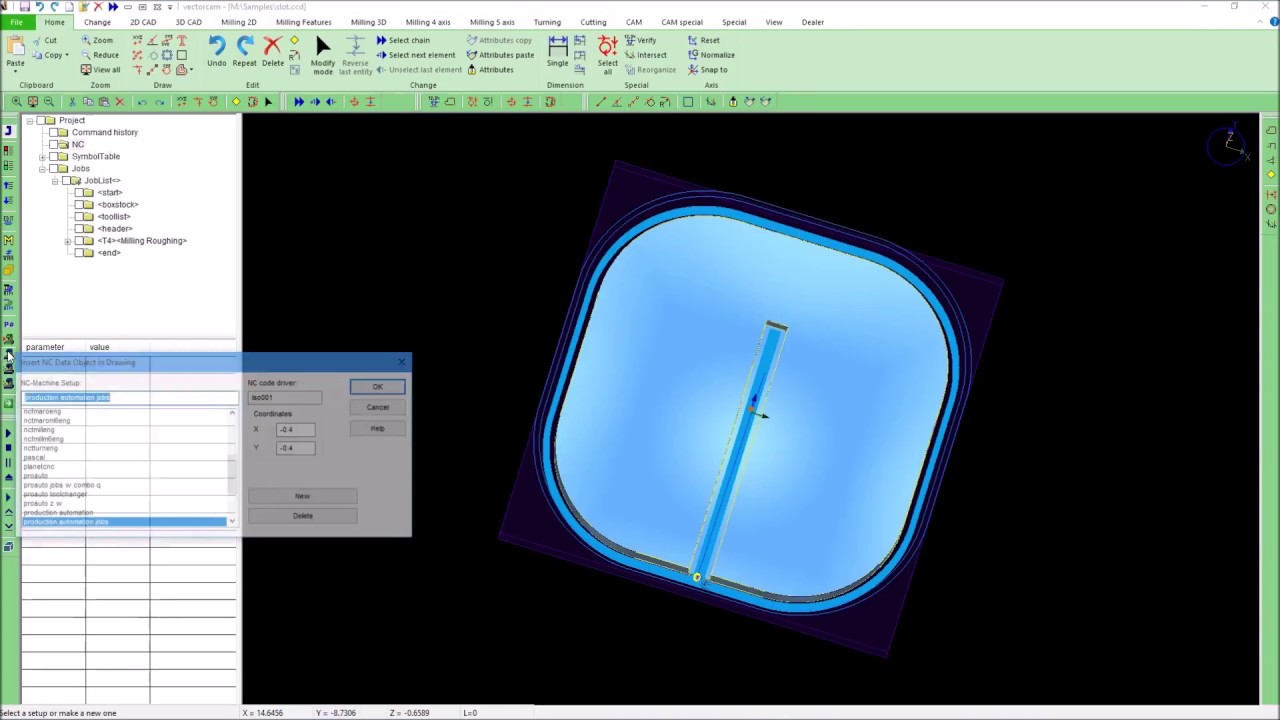Click the Cut tool in ribbon
This screenshot has width=1280, height=720.
[43, 40]
